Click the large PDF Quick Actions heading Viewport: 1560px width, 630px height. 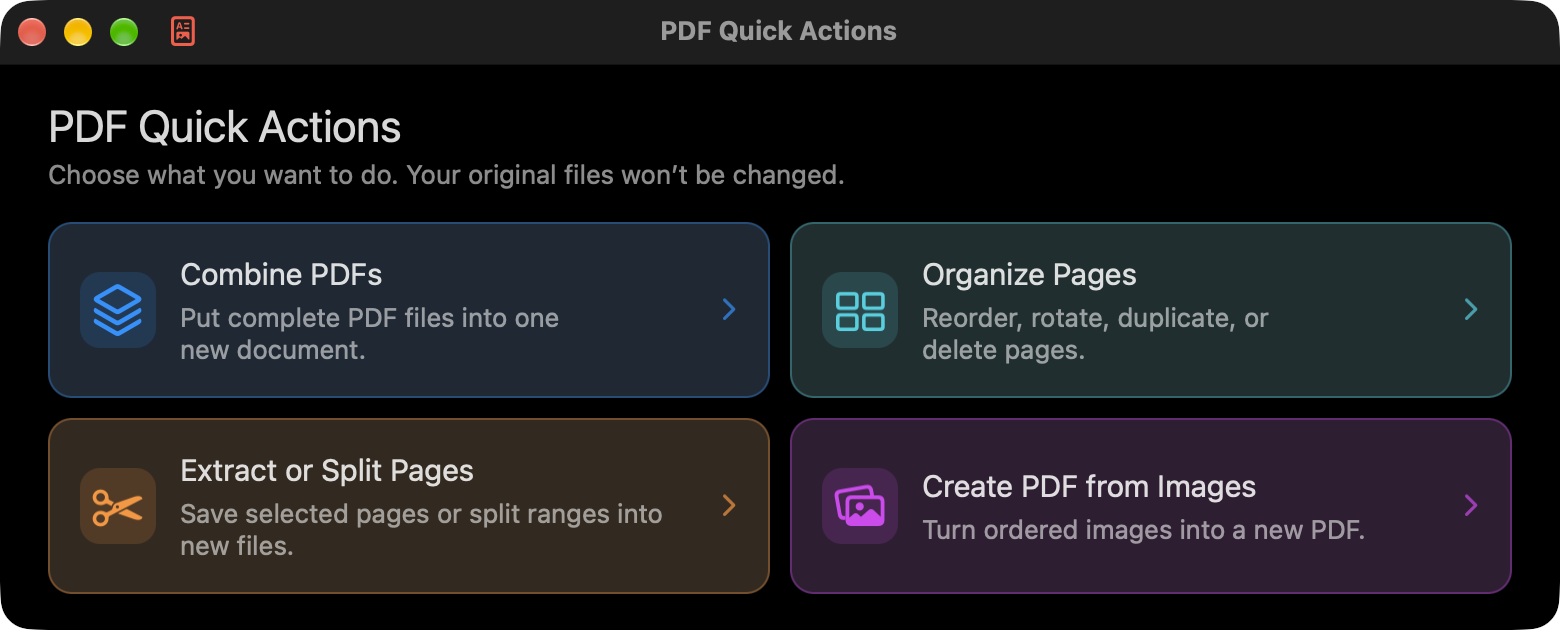coord(225,128)
